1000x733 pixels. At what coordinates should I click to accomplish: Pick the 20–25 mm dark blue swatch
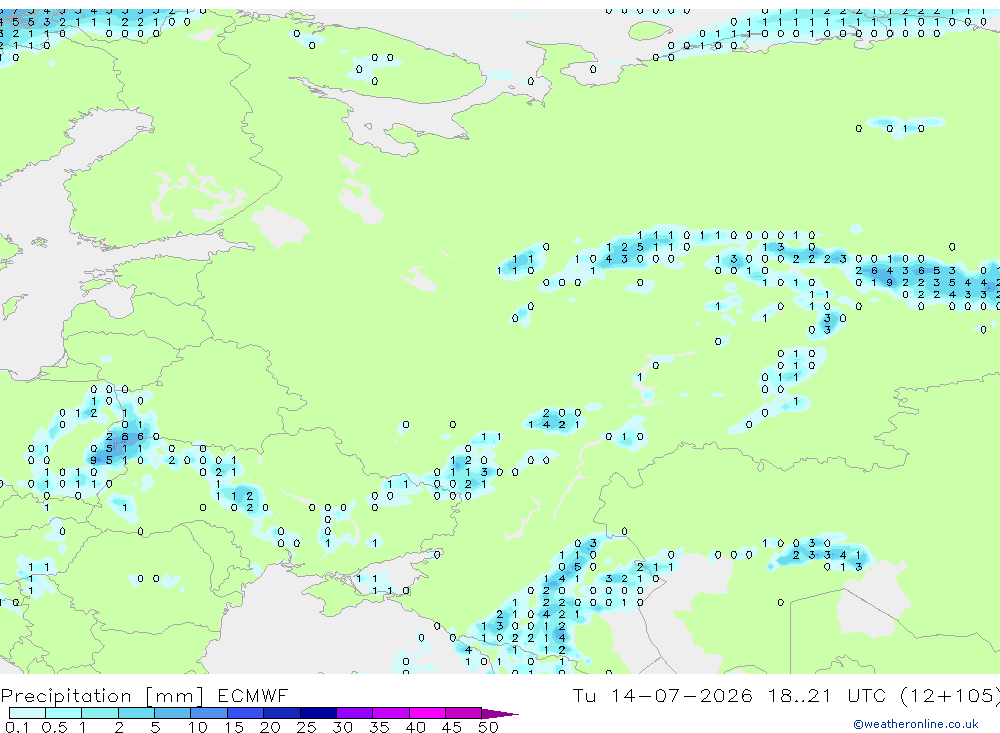(281, 713)
